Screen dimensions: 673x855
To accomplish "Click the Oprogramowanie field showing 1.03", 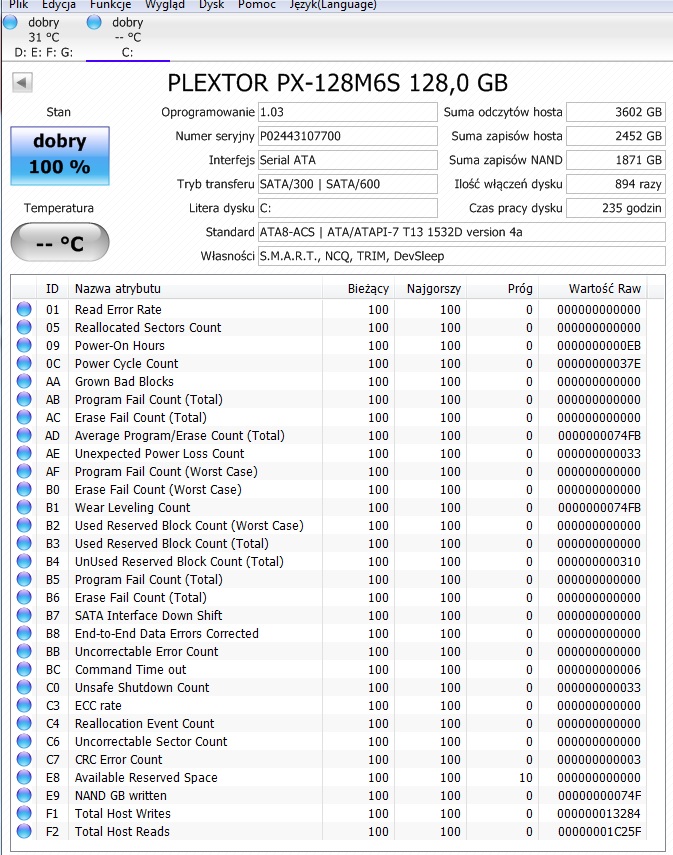I will pos(347,112).
